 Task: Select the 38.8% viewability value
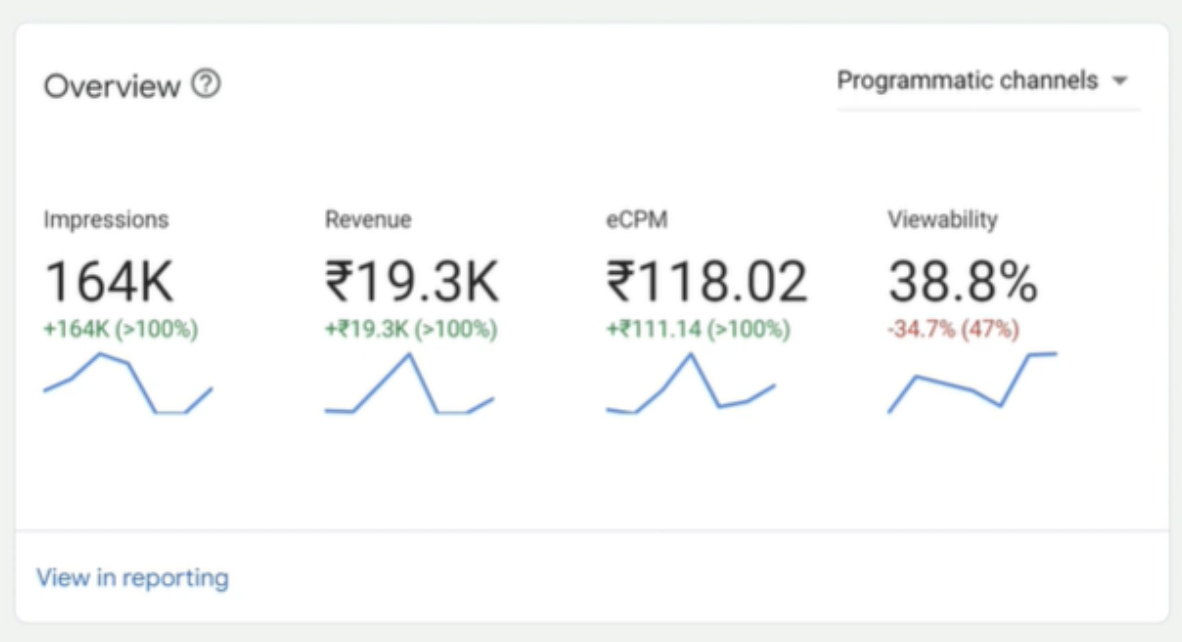tap(962, 280)
